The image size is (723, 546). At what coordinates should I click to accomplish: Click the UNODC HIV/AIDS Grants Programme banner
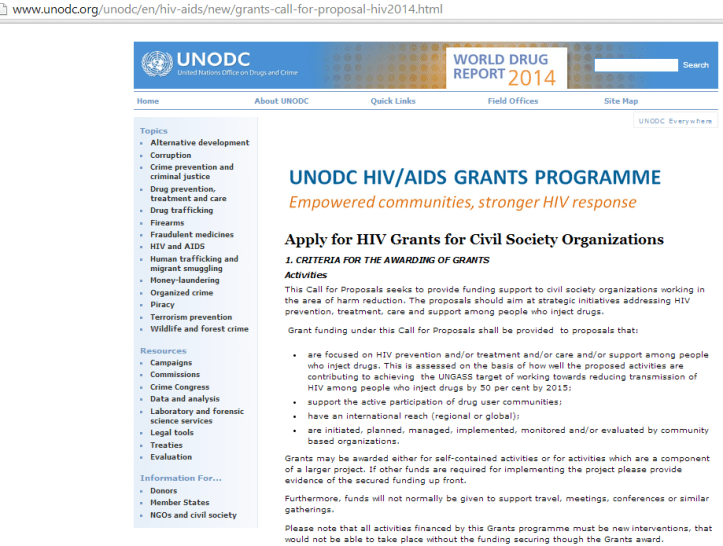[x=474, y=178]
